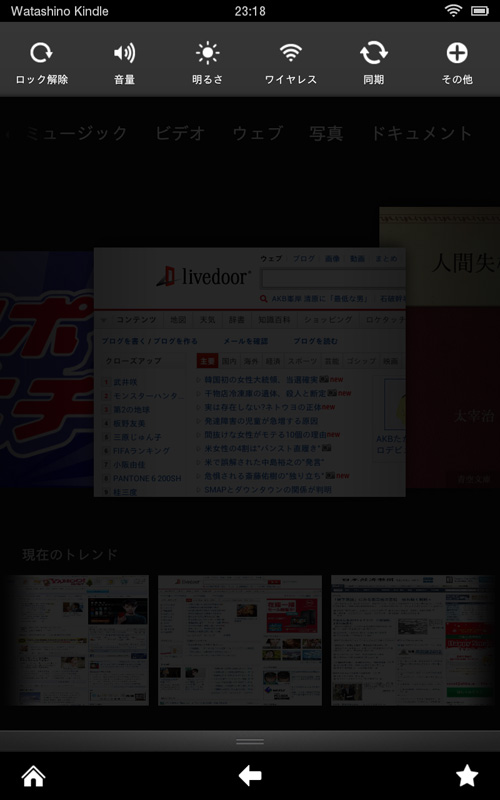The width and height of the screenshot is (500, 800).
Task: Open the 人間失格 book cover in the carousel
Action: click(453, 348)
